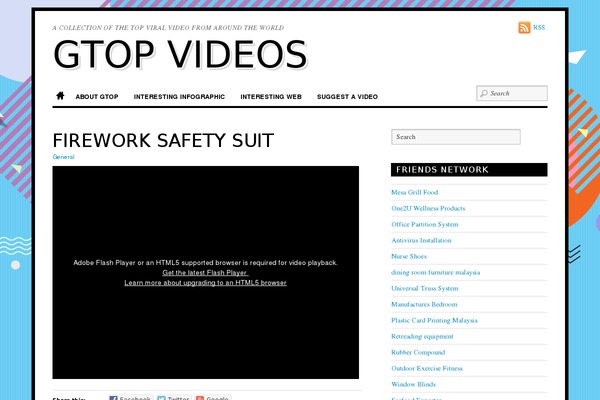The image size is (600, 400).
Task: Open the GTOP VIDEOS site title
Action: click(180, 54)
